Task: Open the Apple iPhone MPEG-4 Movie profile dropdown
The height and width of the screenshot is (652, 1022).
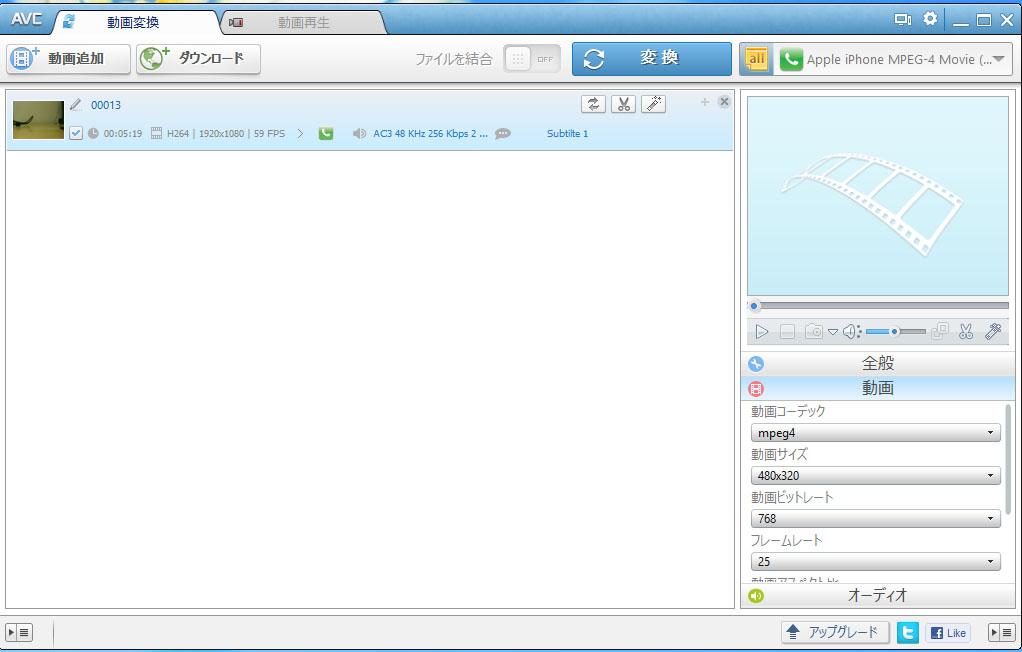Action: point(895,59)
